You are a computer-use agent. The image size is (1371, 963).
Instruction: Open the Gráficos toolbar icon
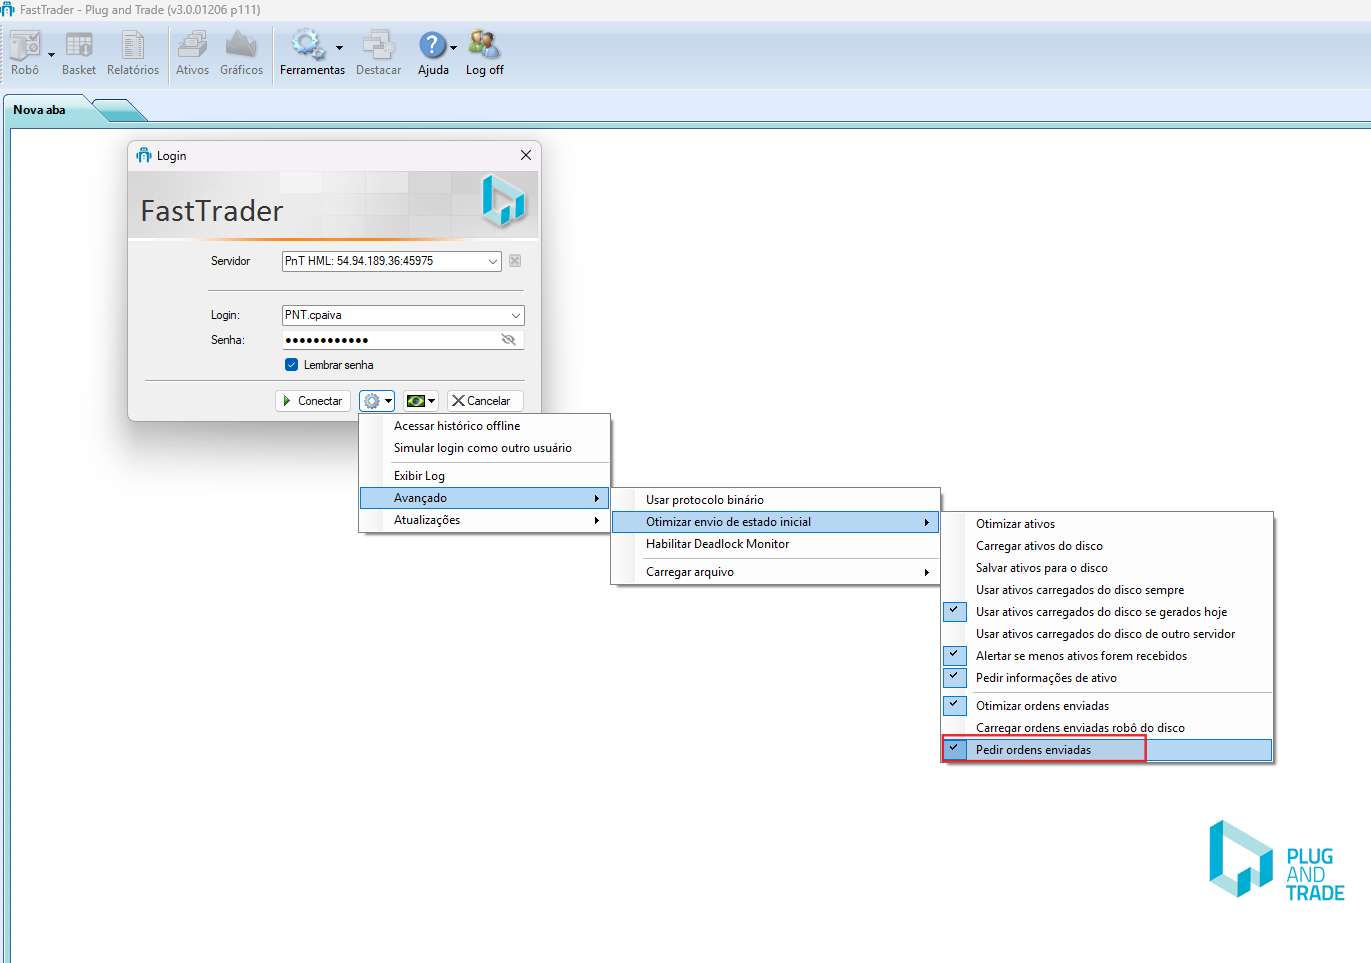(x=241, y=46)
